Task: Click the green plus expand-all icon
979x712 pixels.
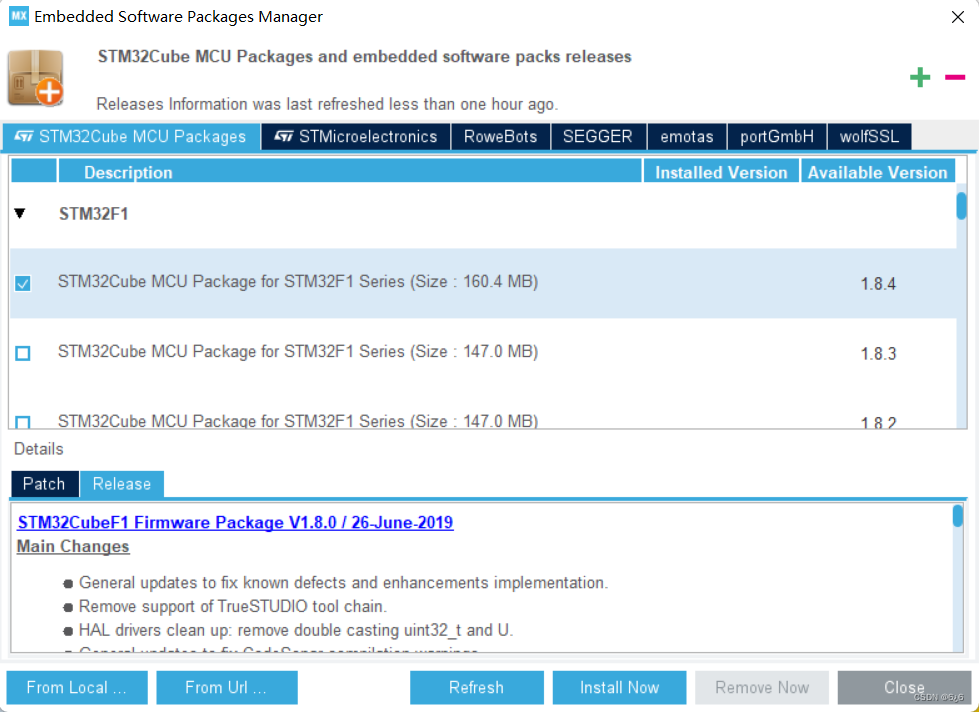Action: pyautogui.click(x=920, y=77)
